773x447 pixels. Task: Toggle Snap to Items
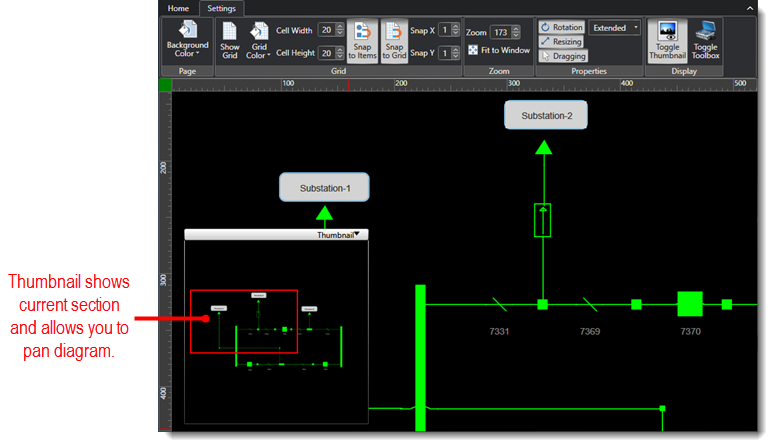coord(362,41)
